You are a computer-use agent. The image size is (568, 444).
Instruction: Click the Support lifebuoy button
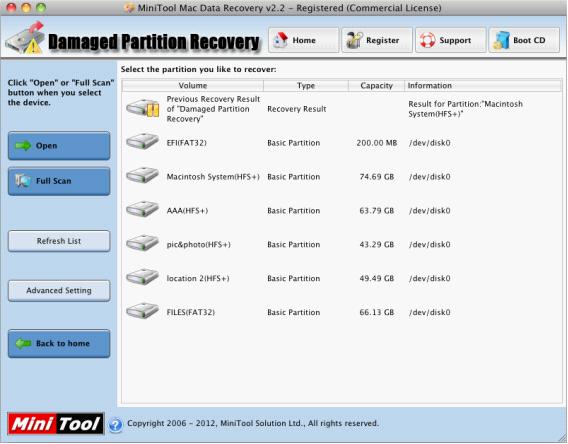tap(450, 40)
